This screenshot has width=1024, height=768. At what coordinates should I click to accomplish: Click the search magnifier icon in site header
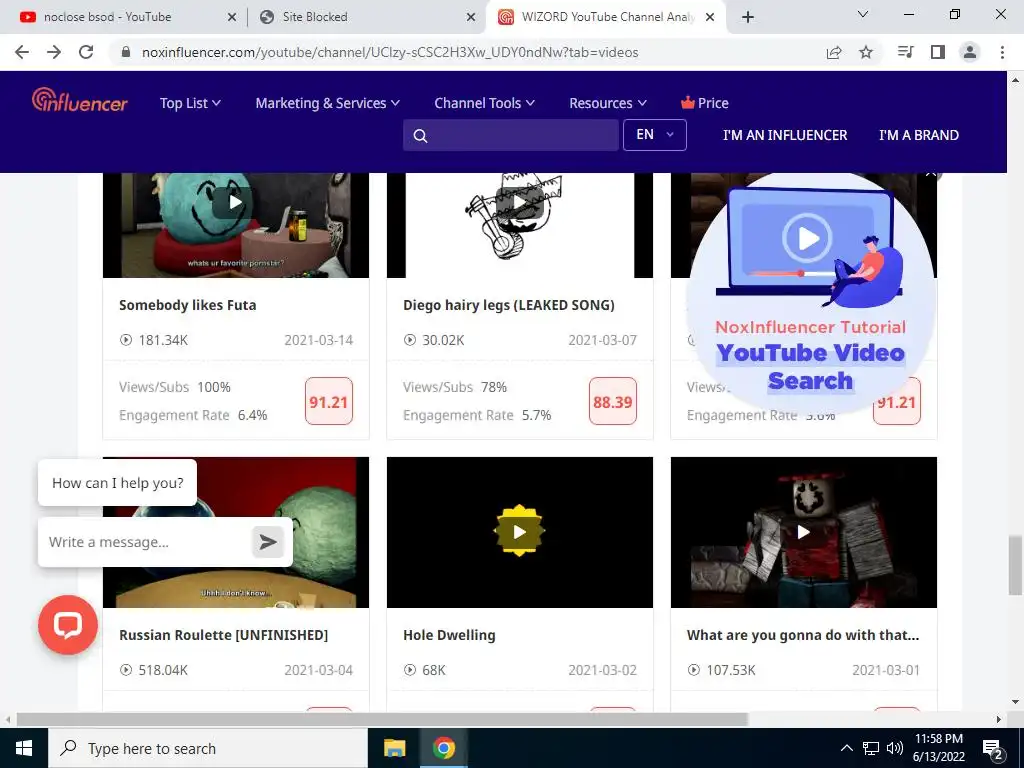421,136
